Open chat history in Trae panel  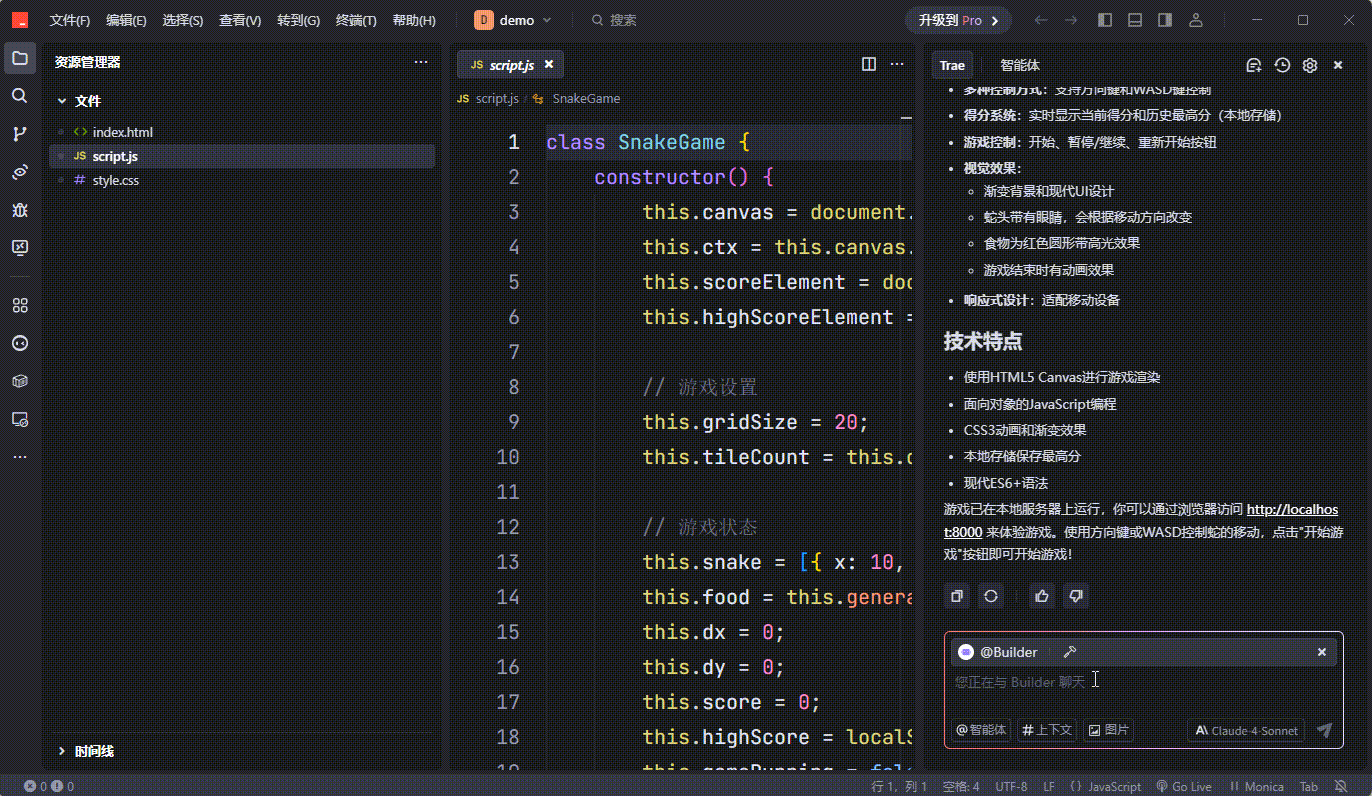tap(1282, 65)
